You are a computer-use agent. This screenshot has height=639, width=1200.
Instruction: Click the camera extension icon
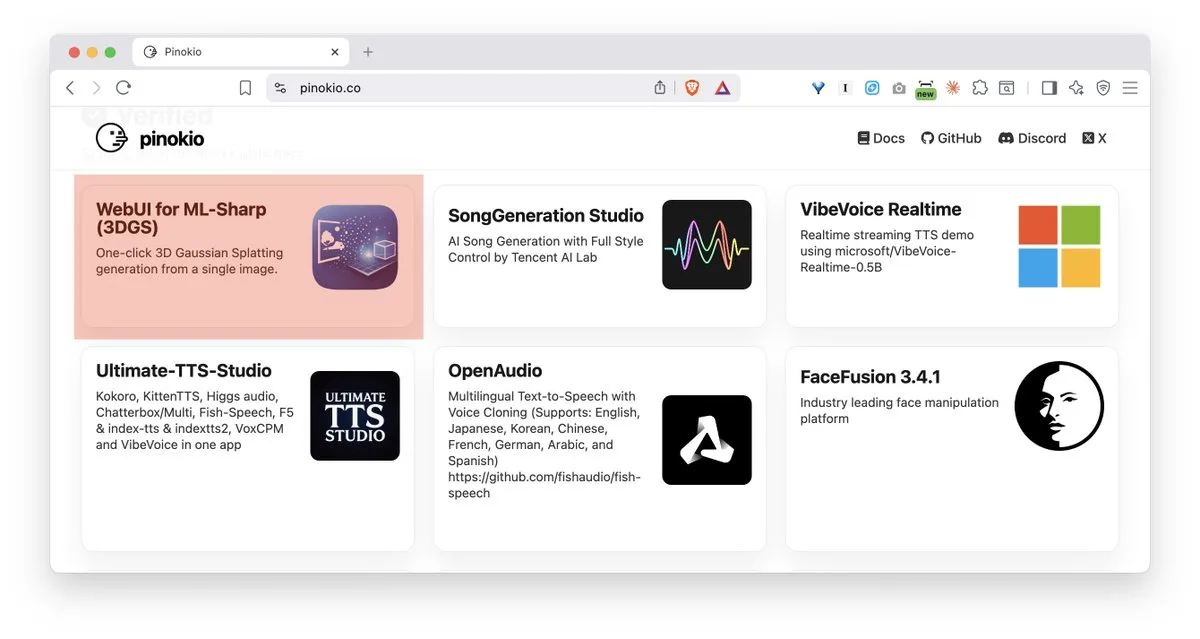tap(899, 88)
